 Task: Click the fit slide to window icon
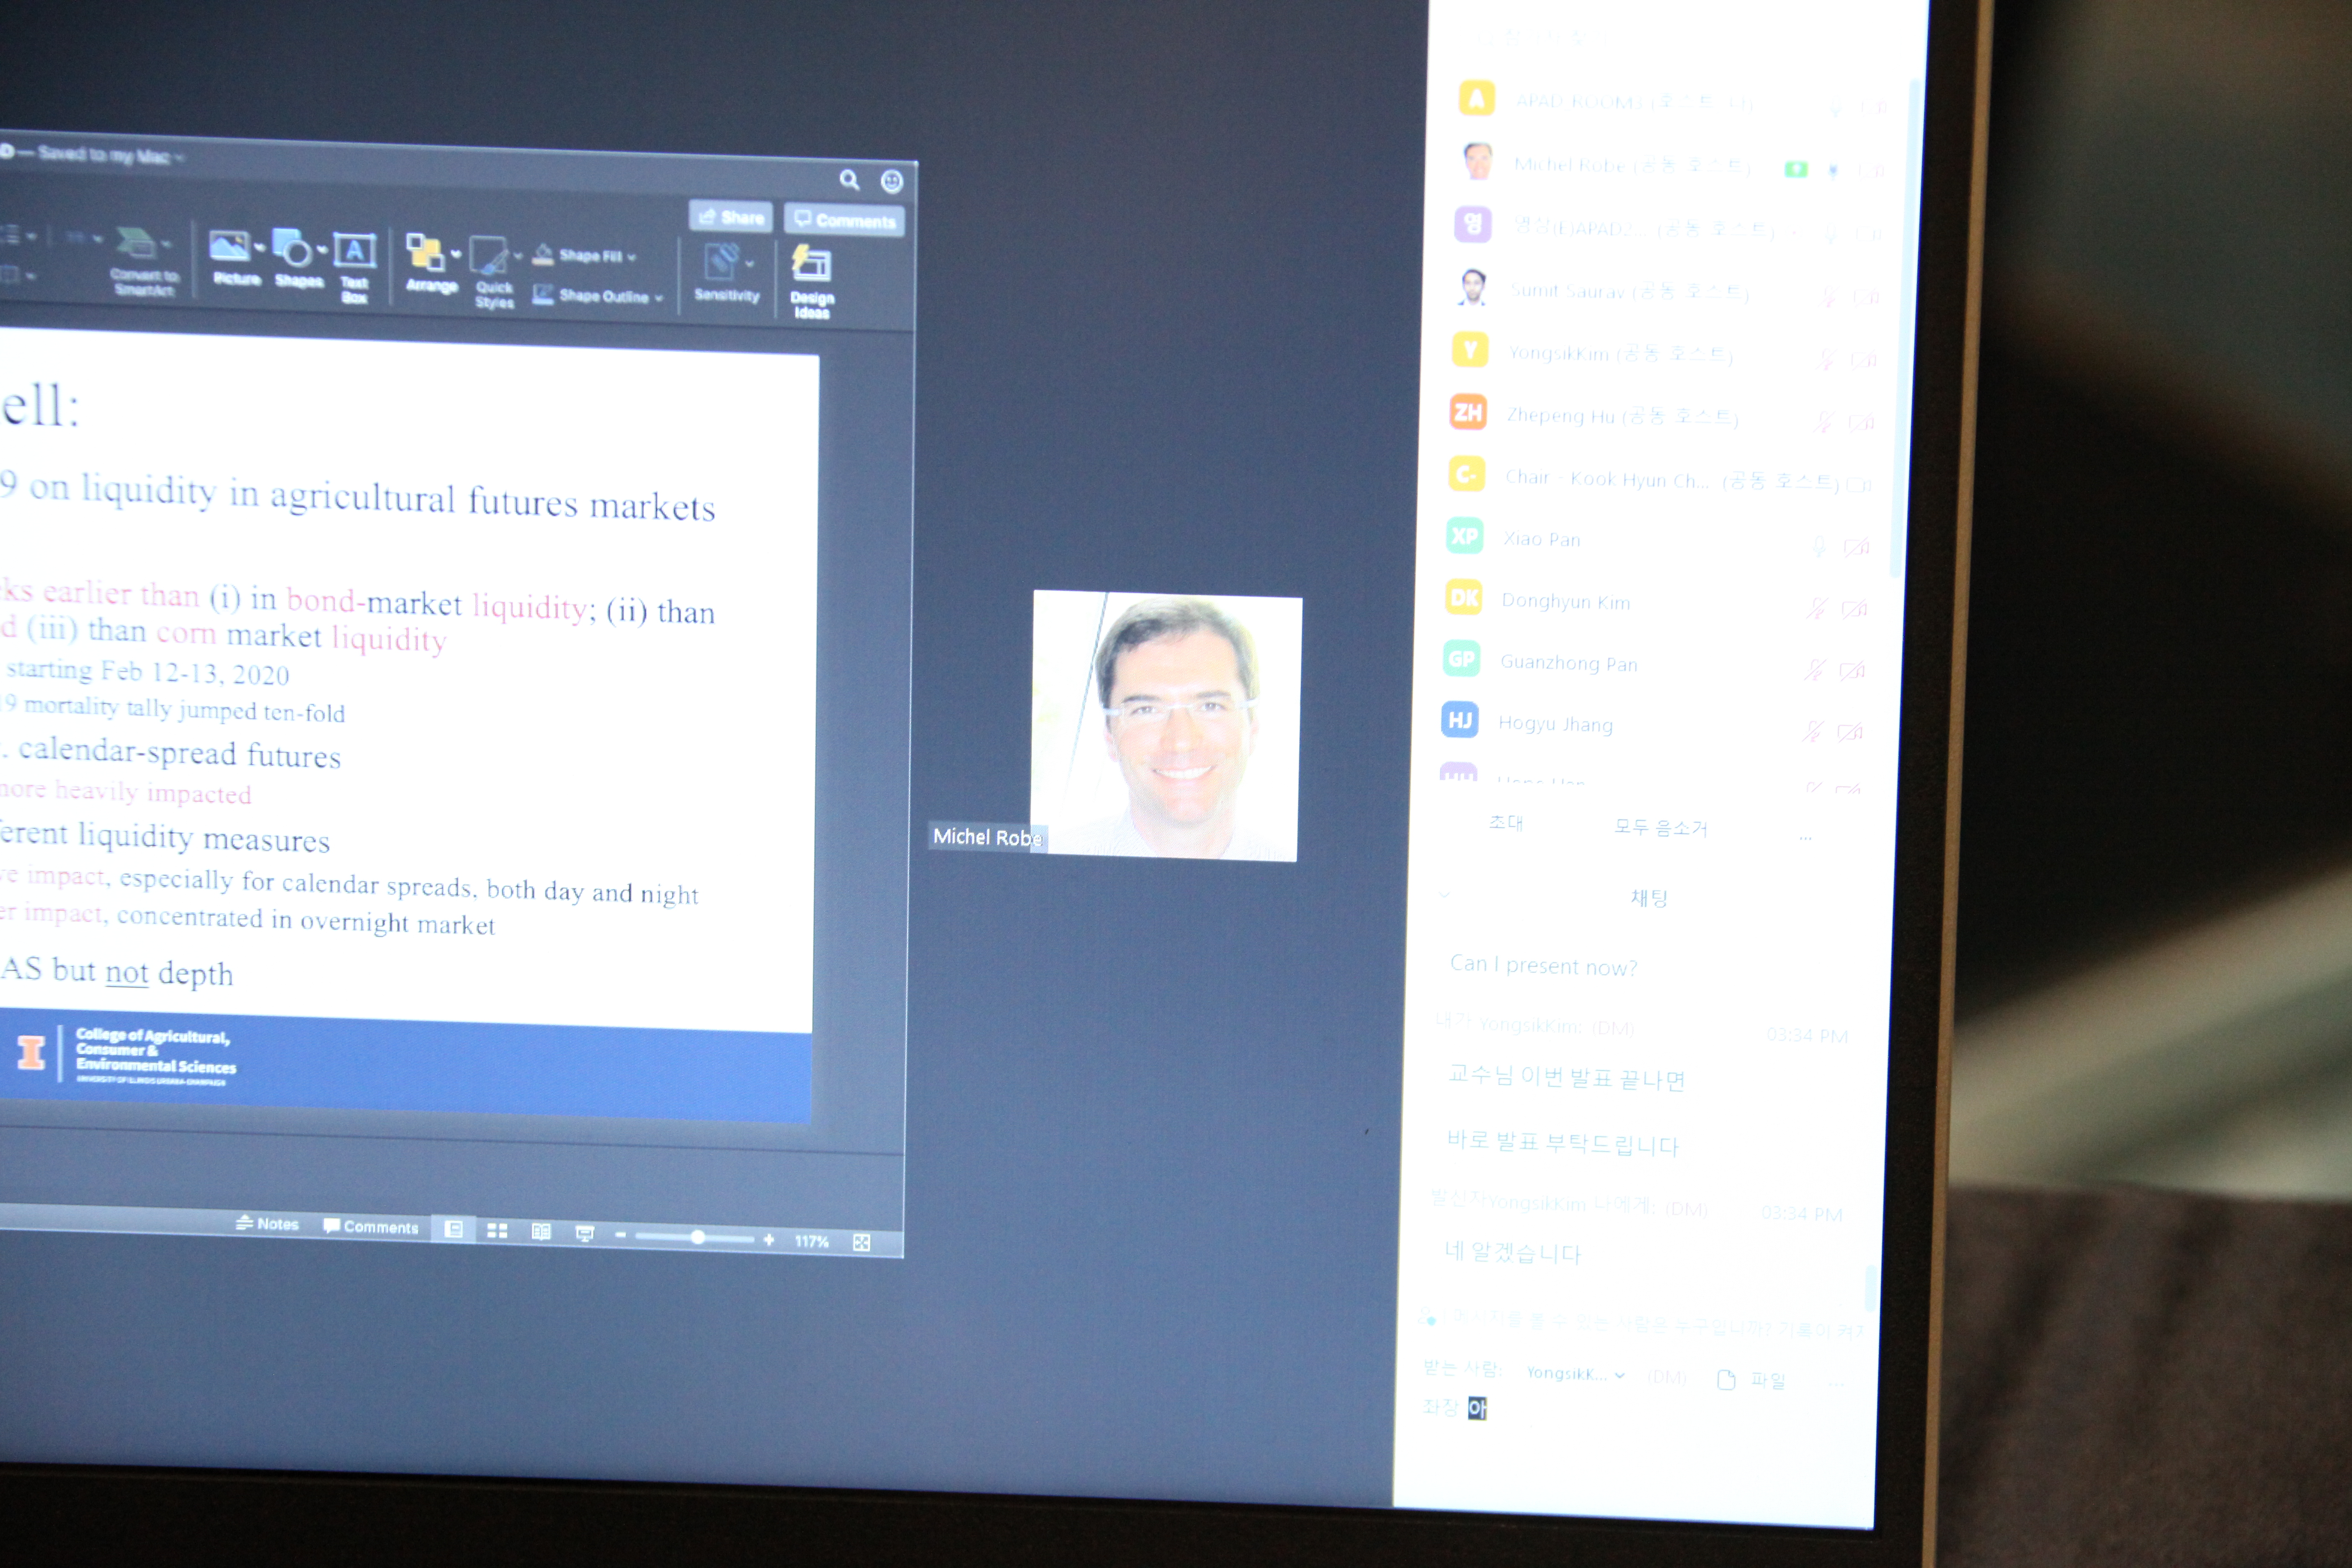(x=861, y=1242)
